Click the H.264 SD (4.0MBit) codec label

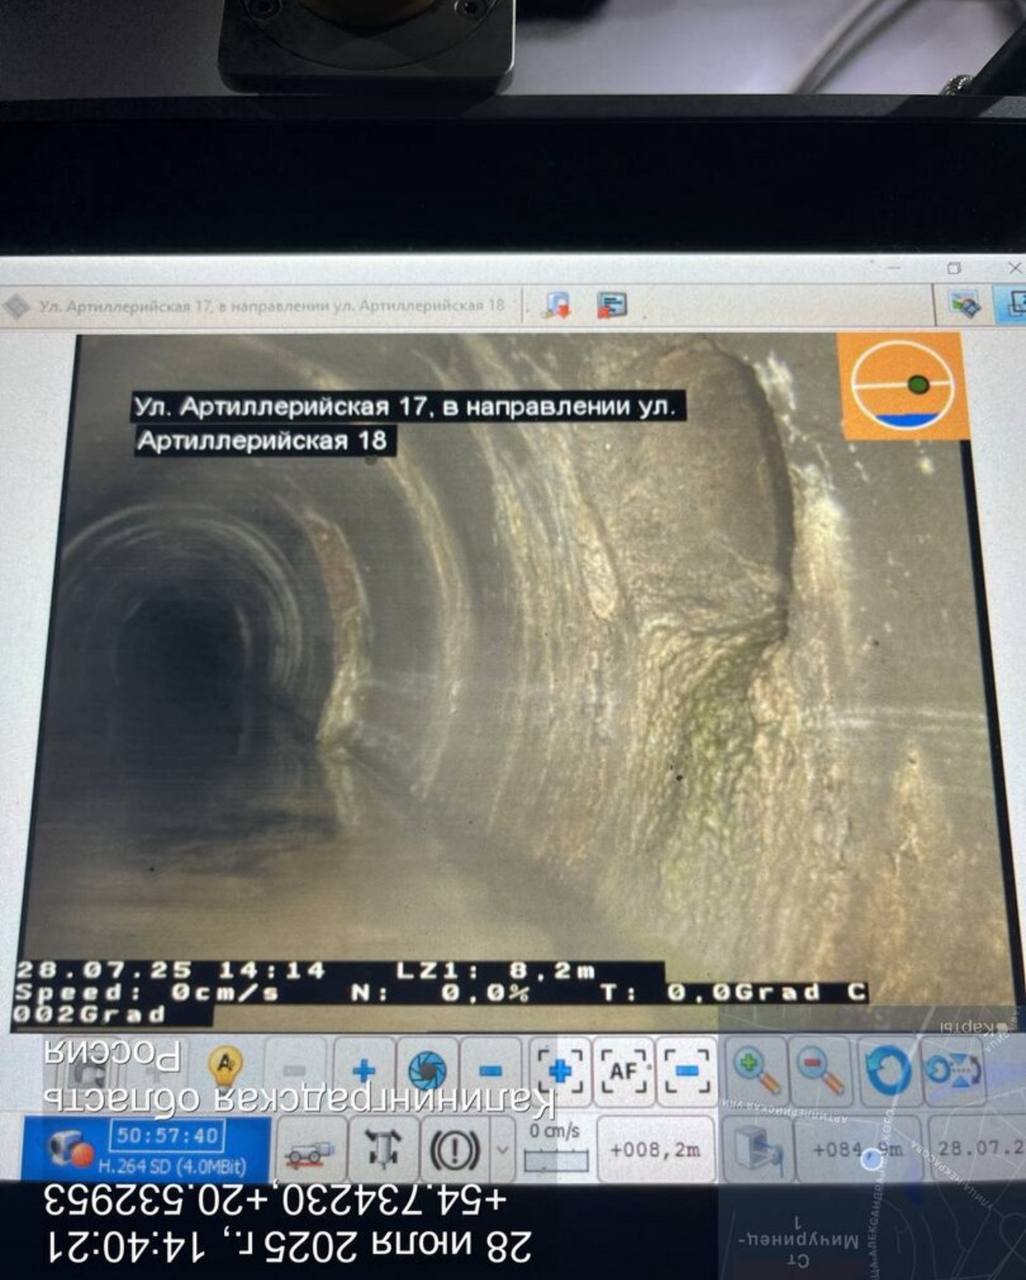pyautogui.click(x=172, y=1165)
